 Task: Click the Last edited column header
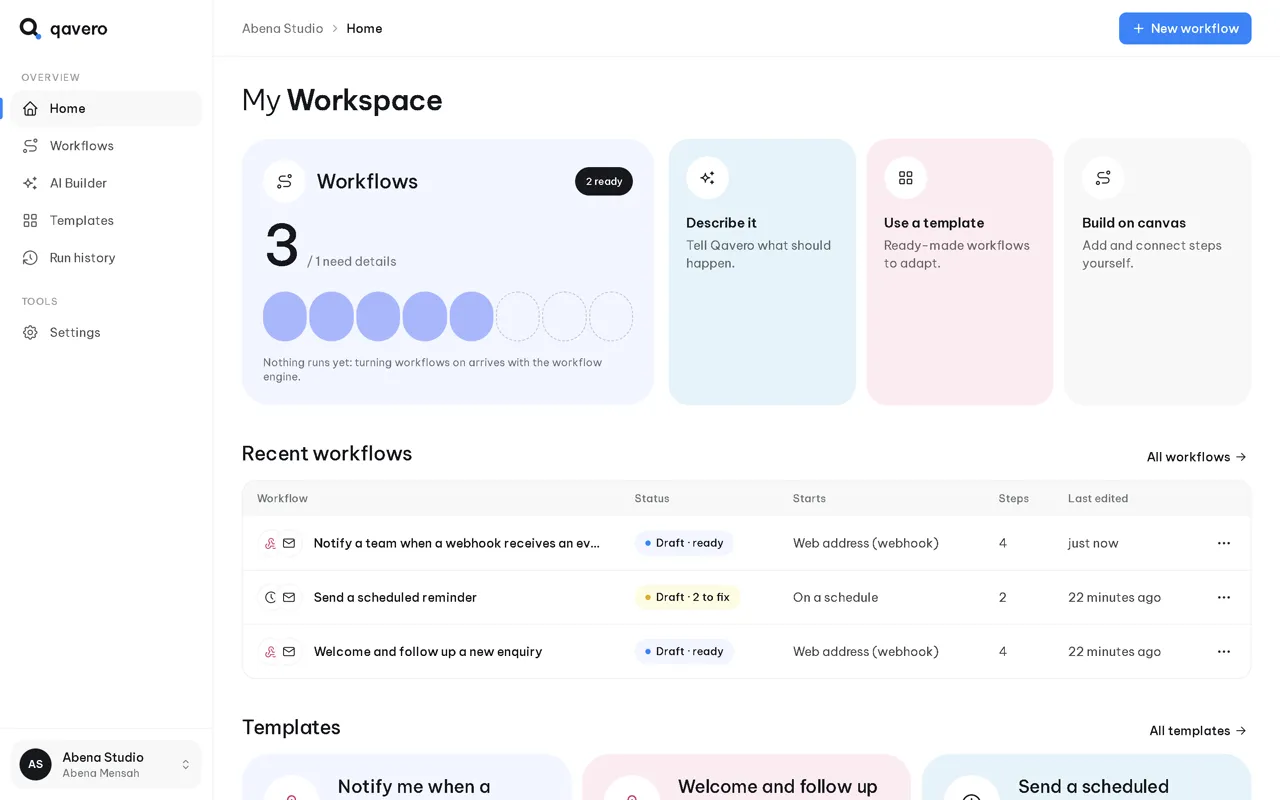pos(1098,498)
